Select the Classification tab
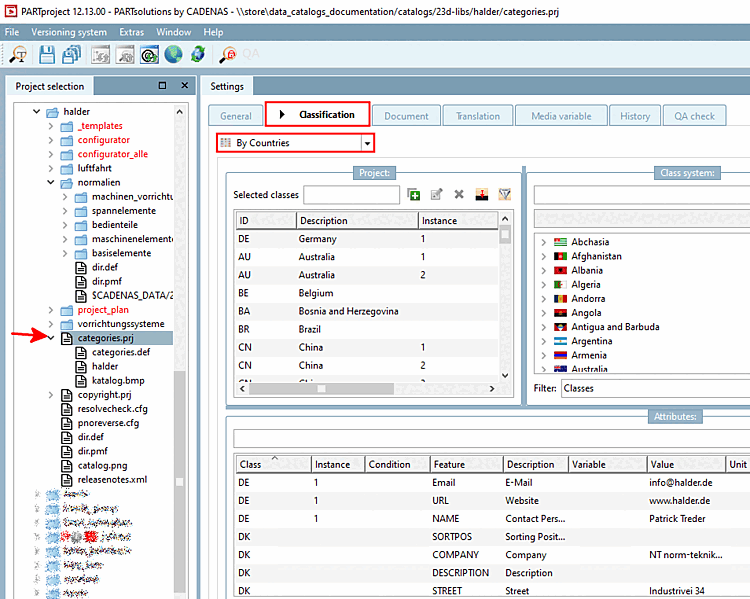The image size is (750, 599). tap(318, 114)
